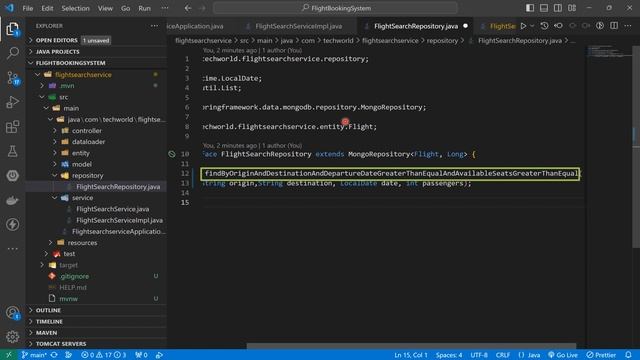The width and height of the screenshot is (640, 360).
Task: Open file history timeline icon
Action: point(544,26)
